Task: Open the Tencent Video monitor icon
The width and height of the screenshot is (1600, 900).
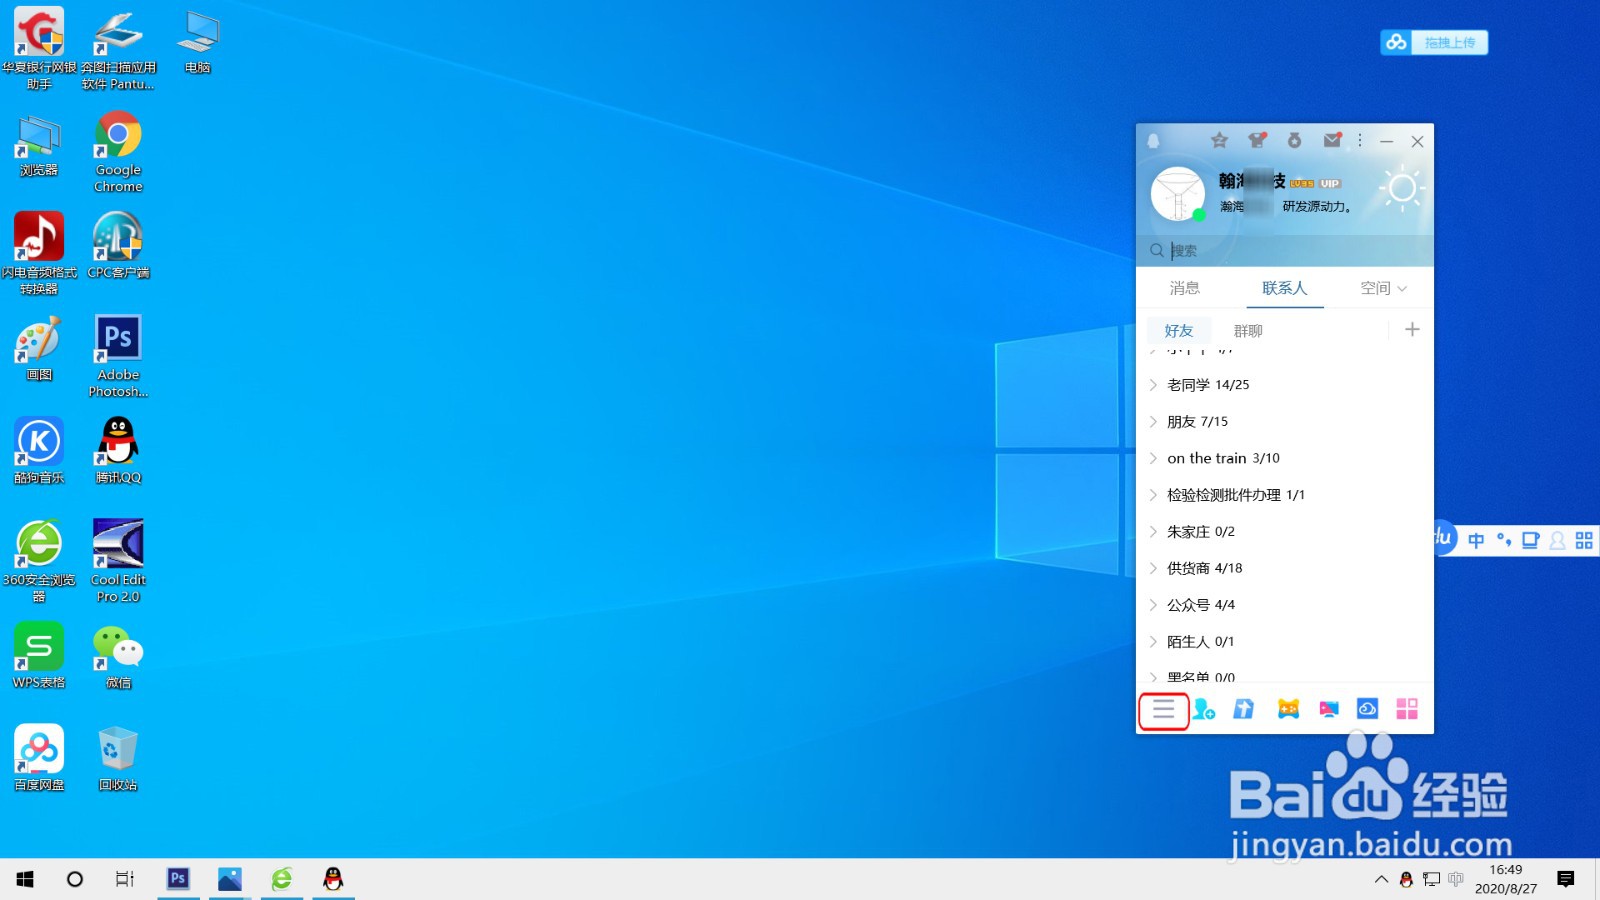Action: 1328,709
